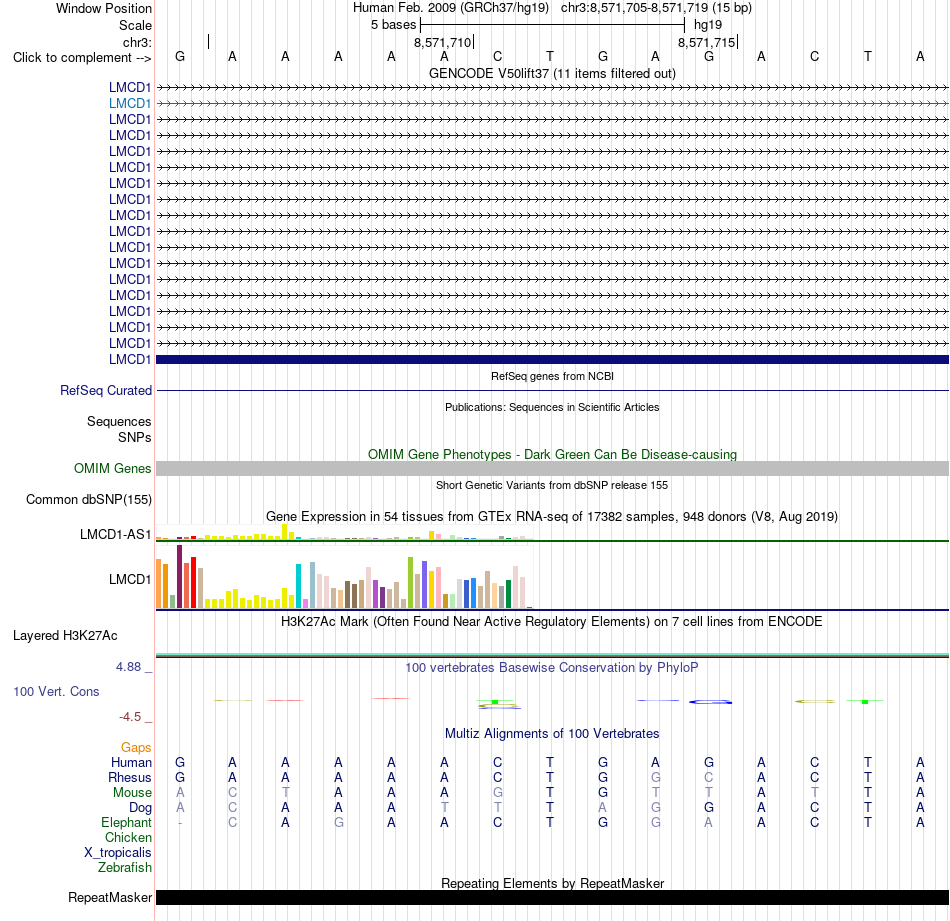
Task: Click the RepeatMasker track label
Action: tap(110, 897)
